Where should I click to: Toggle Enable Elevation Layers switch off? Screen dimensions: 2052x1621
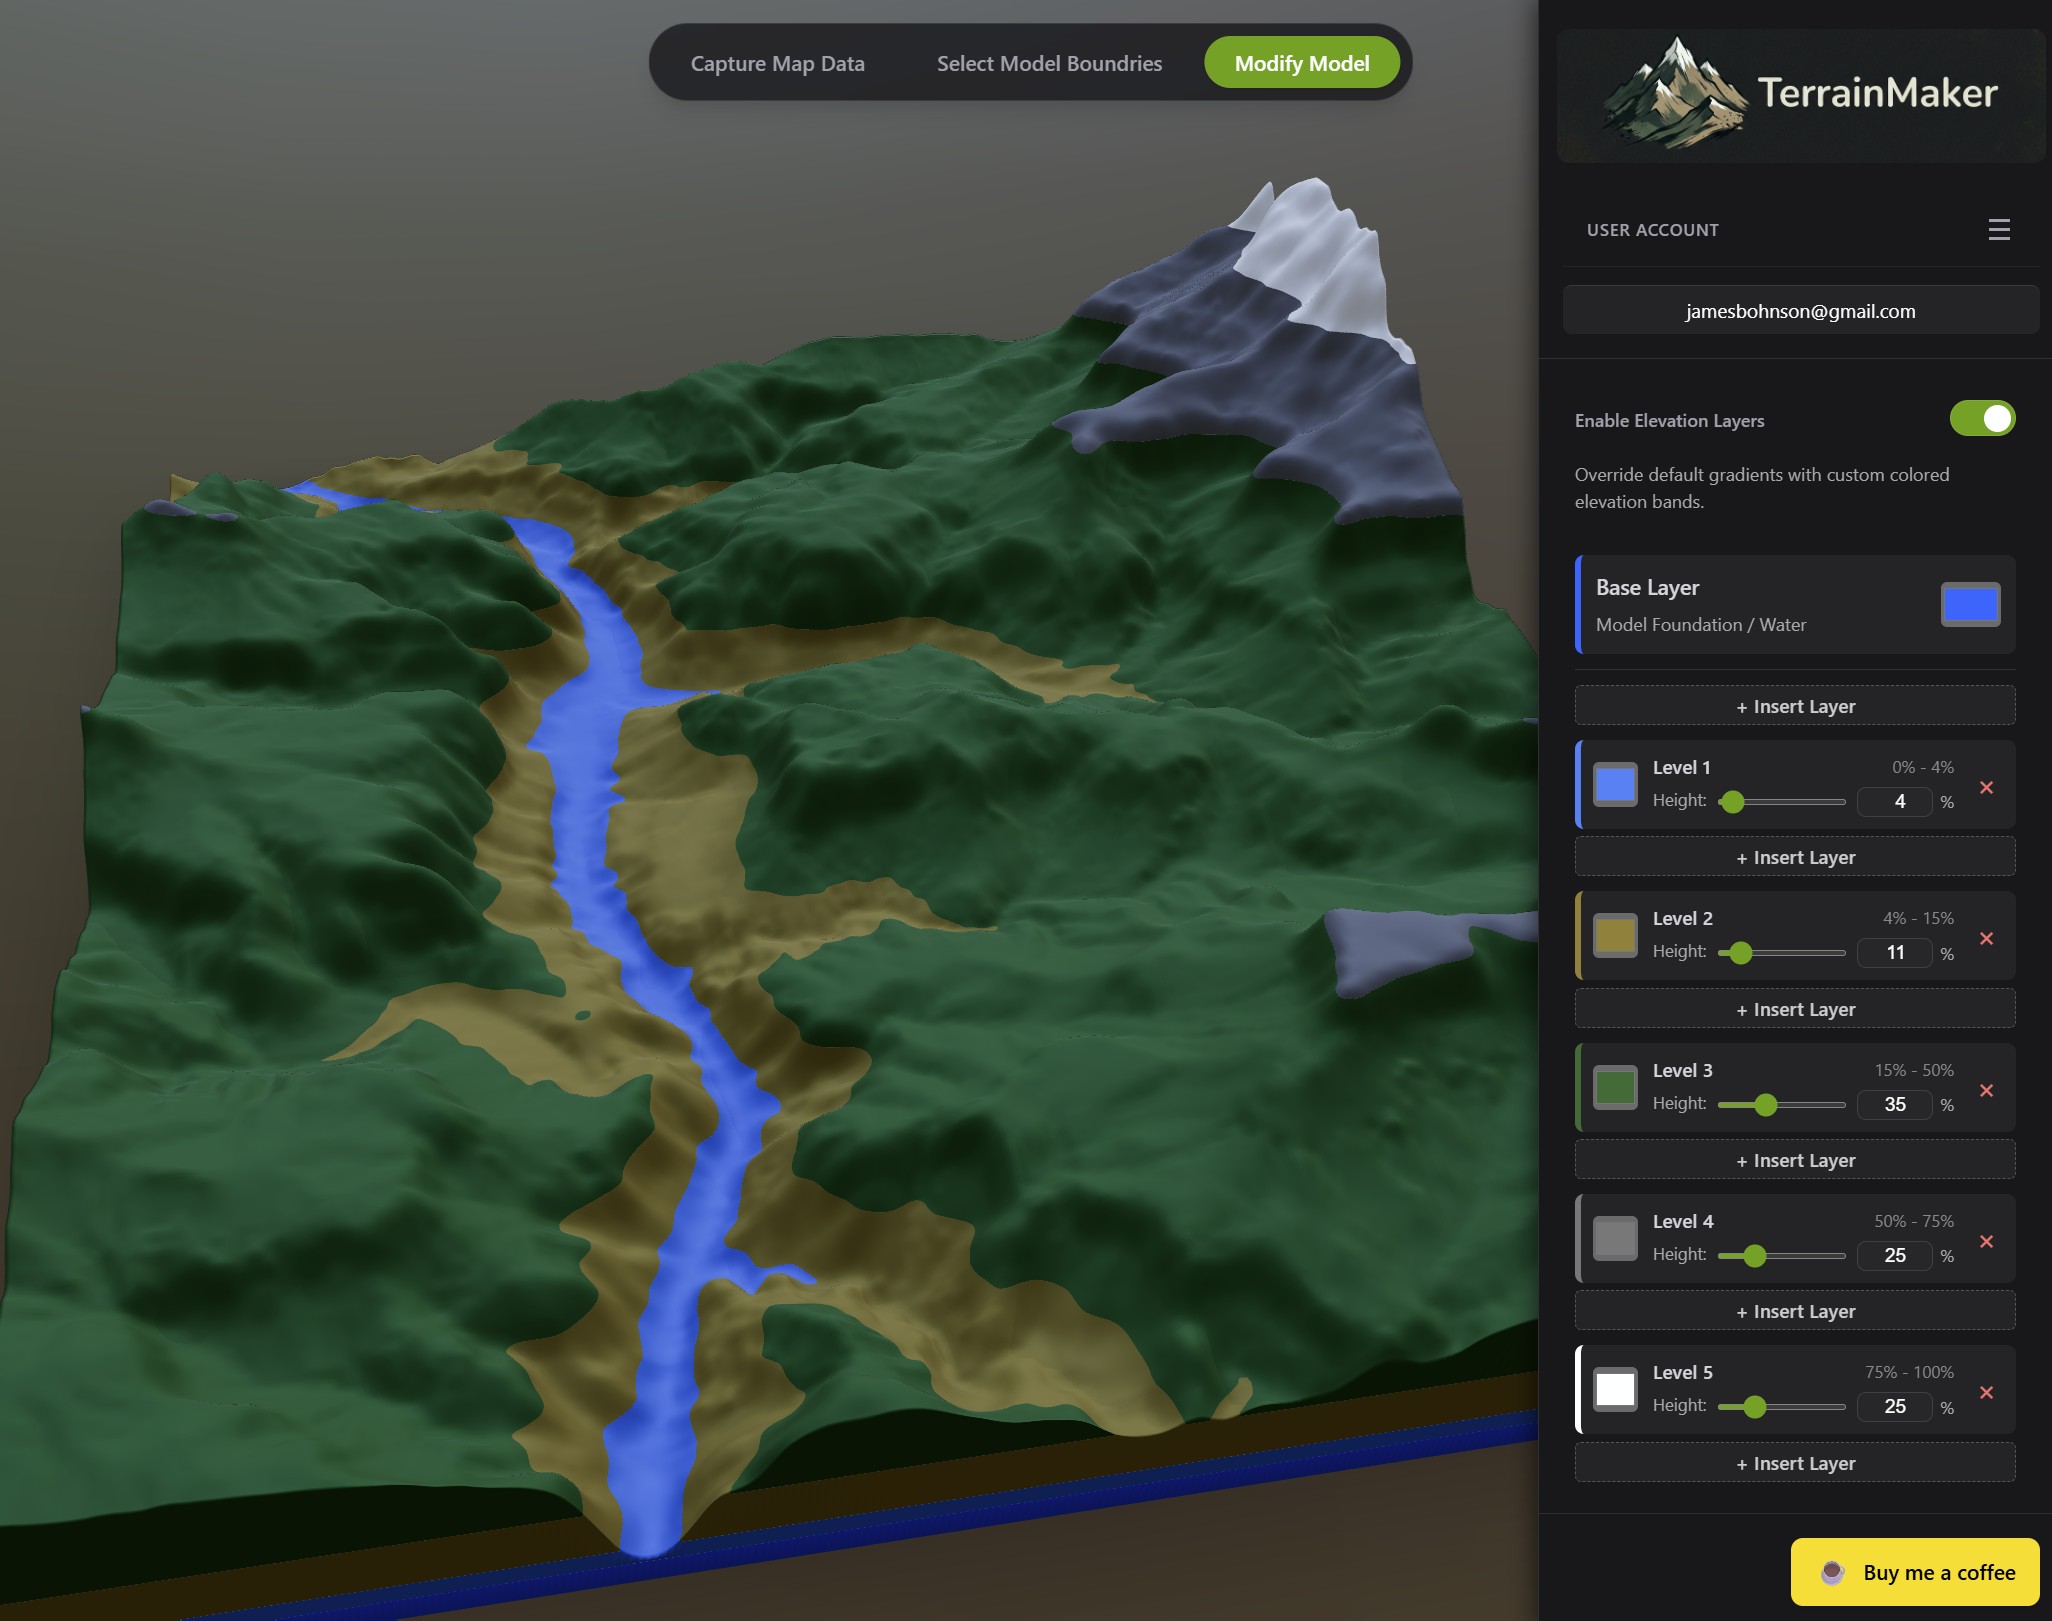click(1982, 419)
